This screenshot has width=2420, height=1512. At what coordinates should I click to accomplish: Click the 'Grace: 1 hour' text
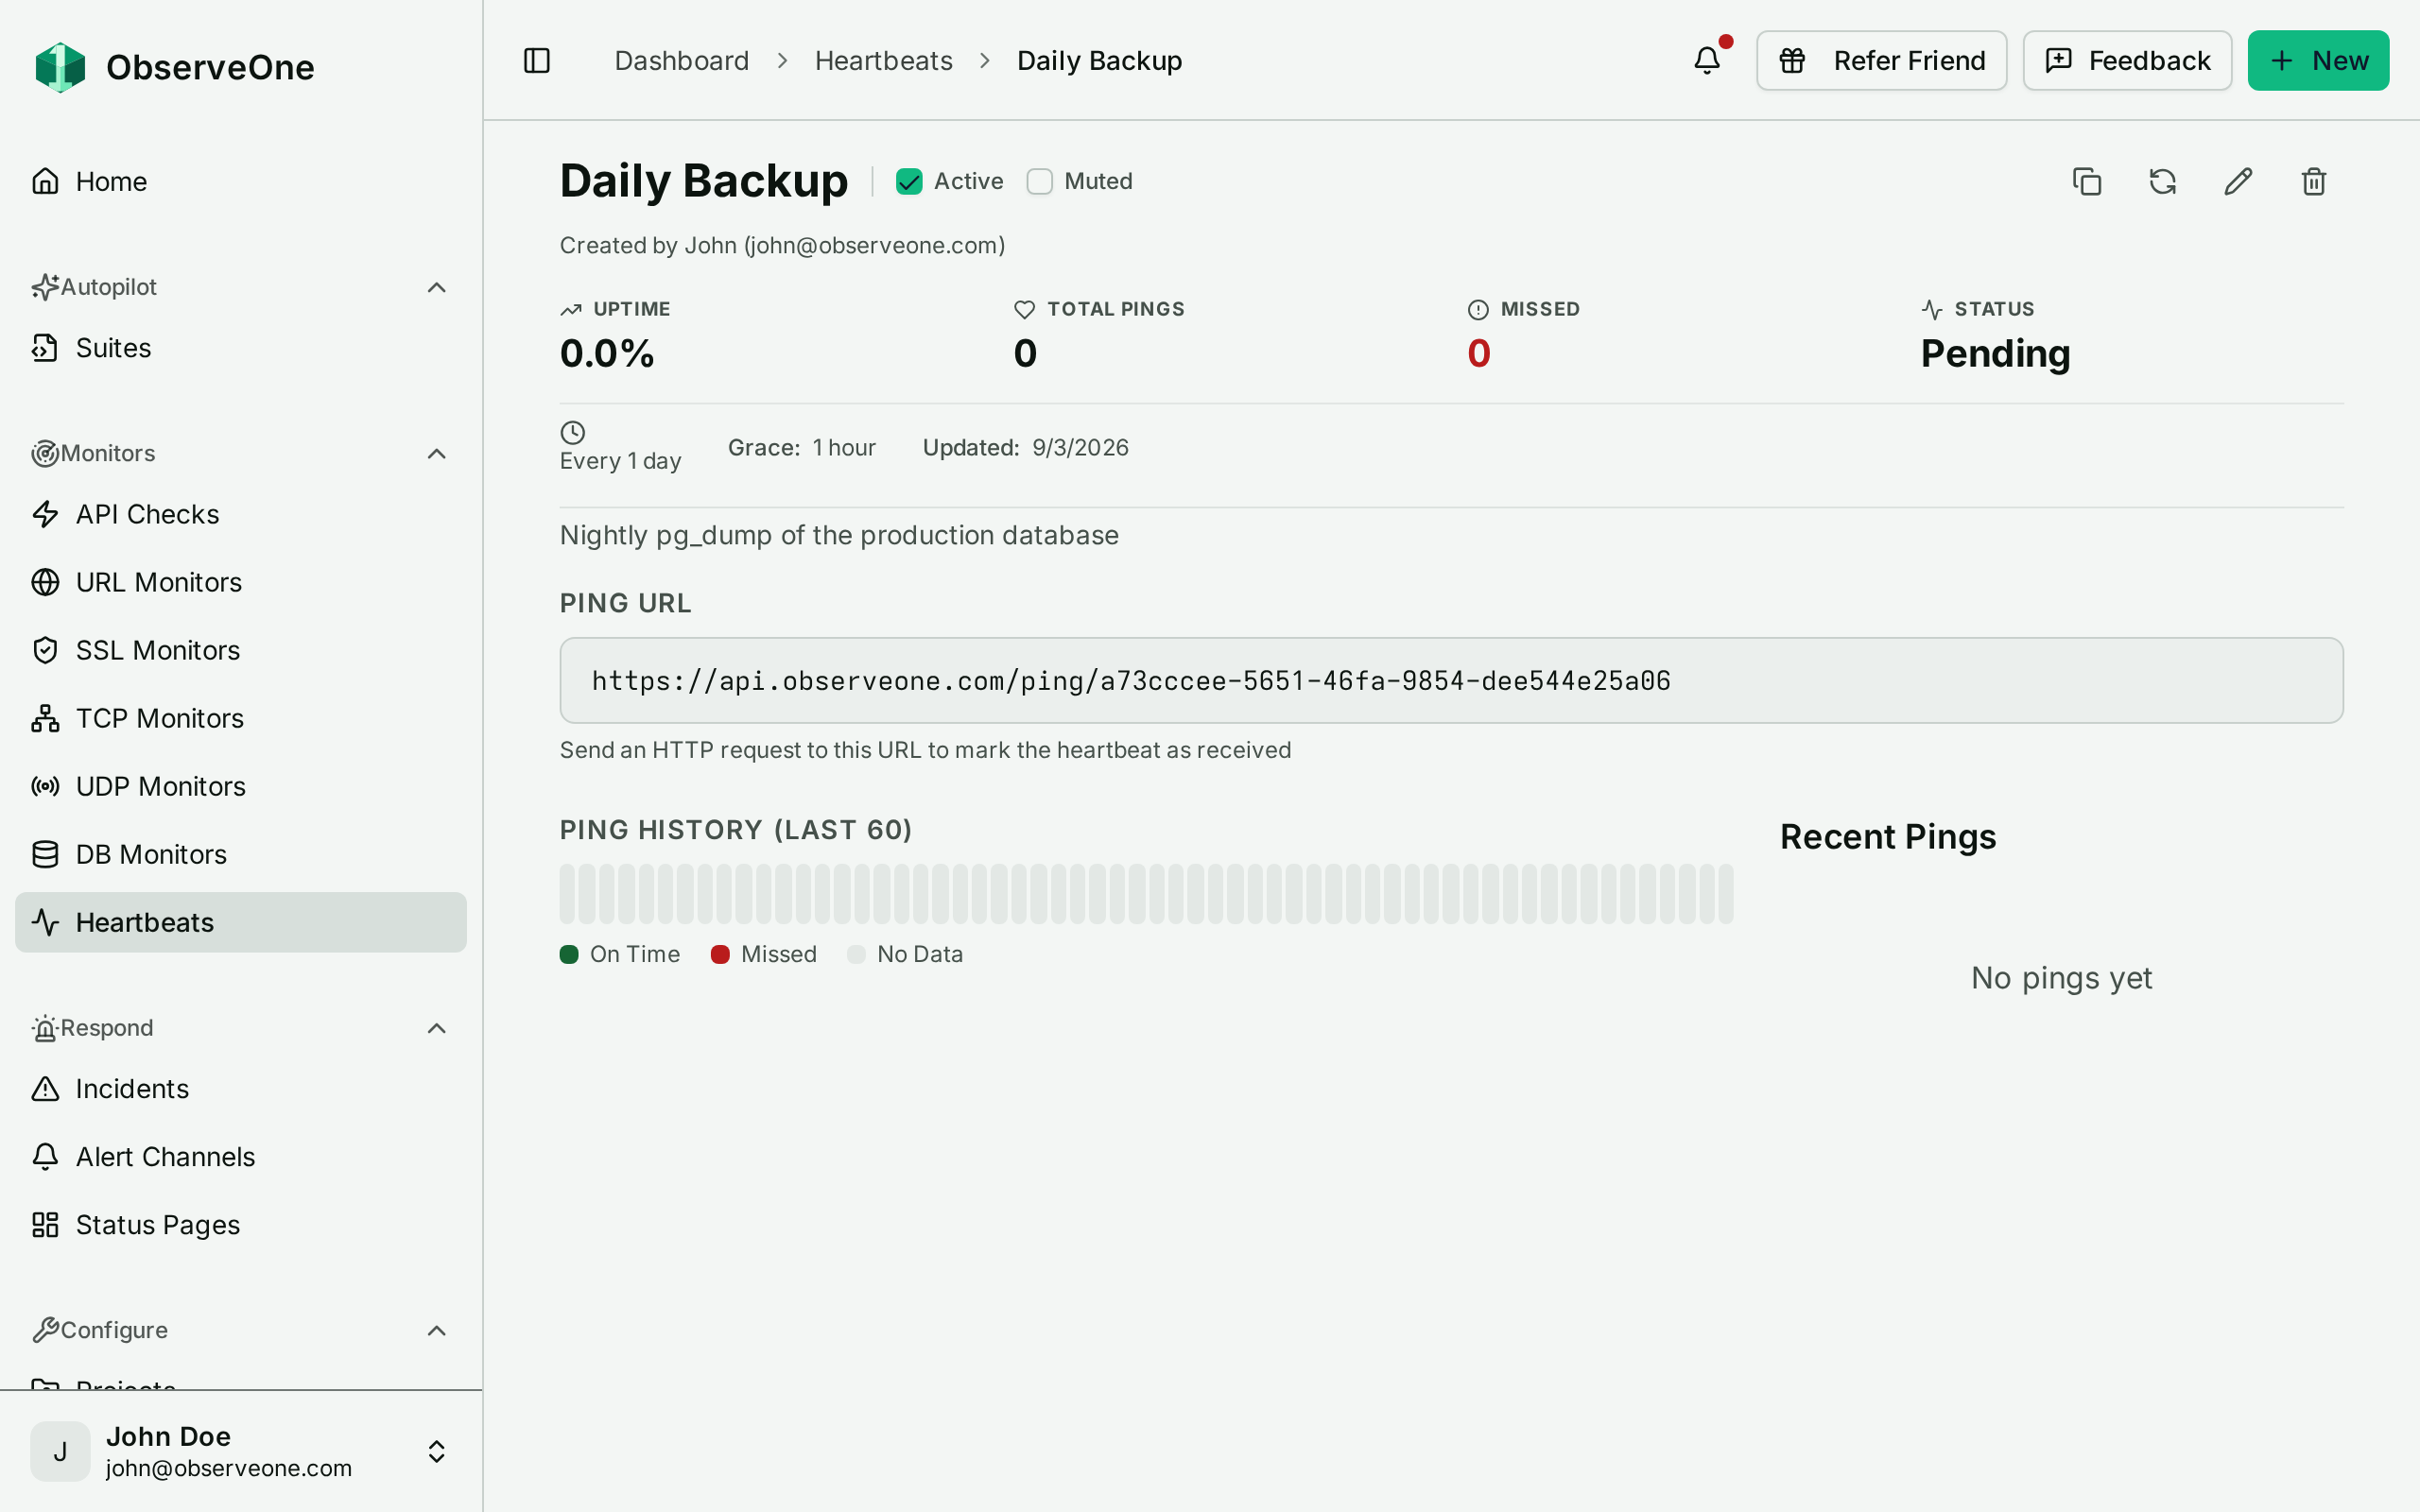click(x=801, y=448)
